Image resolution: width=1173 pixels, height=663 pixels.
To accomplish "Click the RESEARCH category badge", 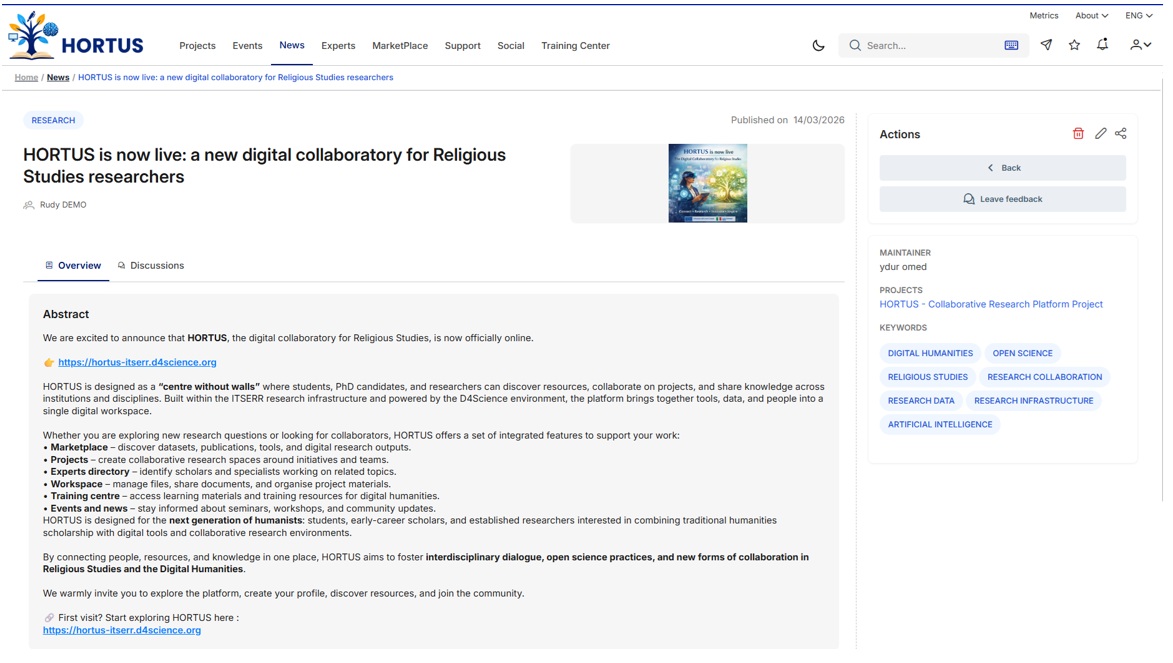I will pos(53,120).
